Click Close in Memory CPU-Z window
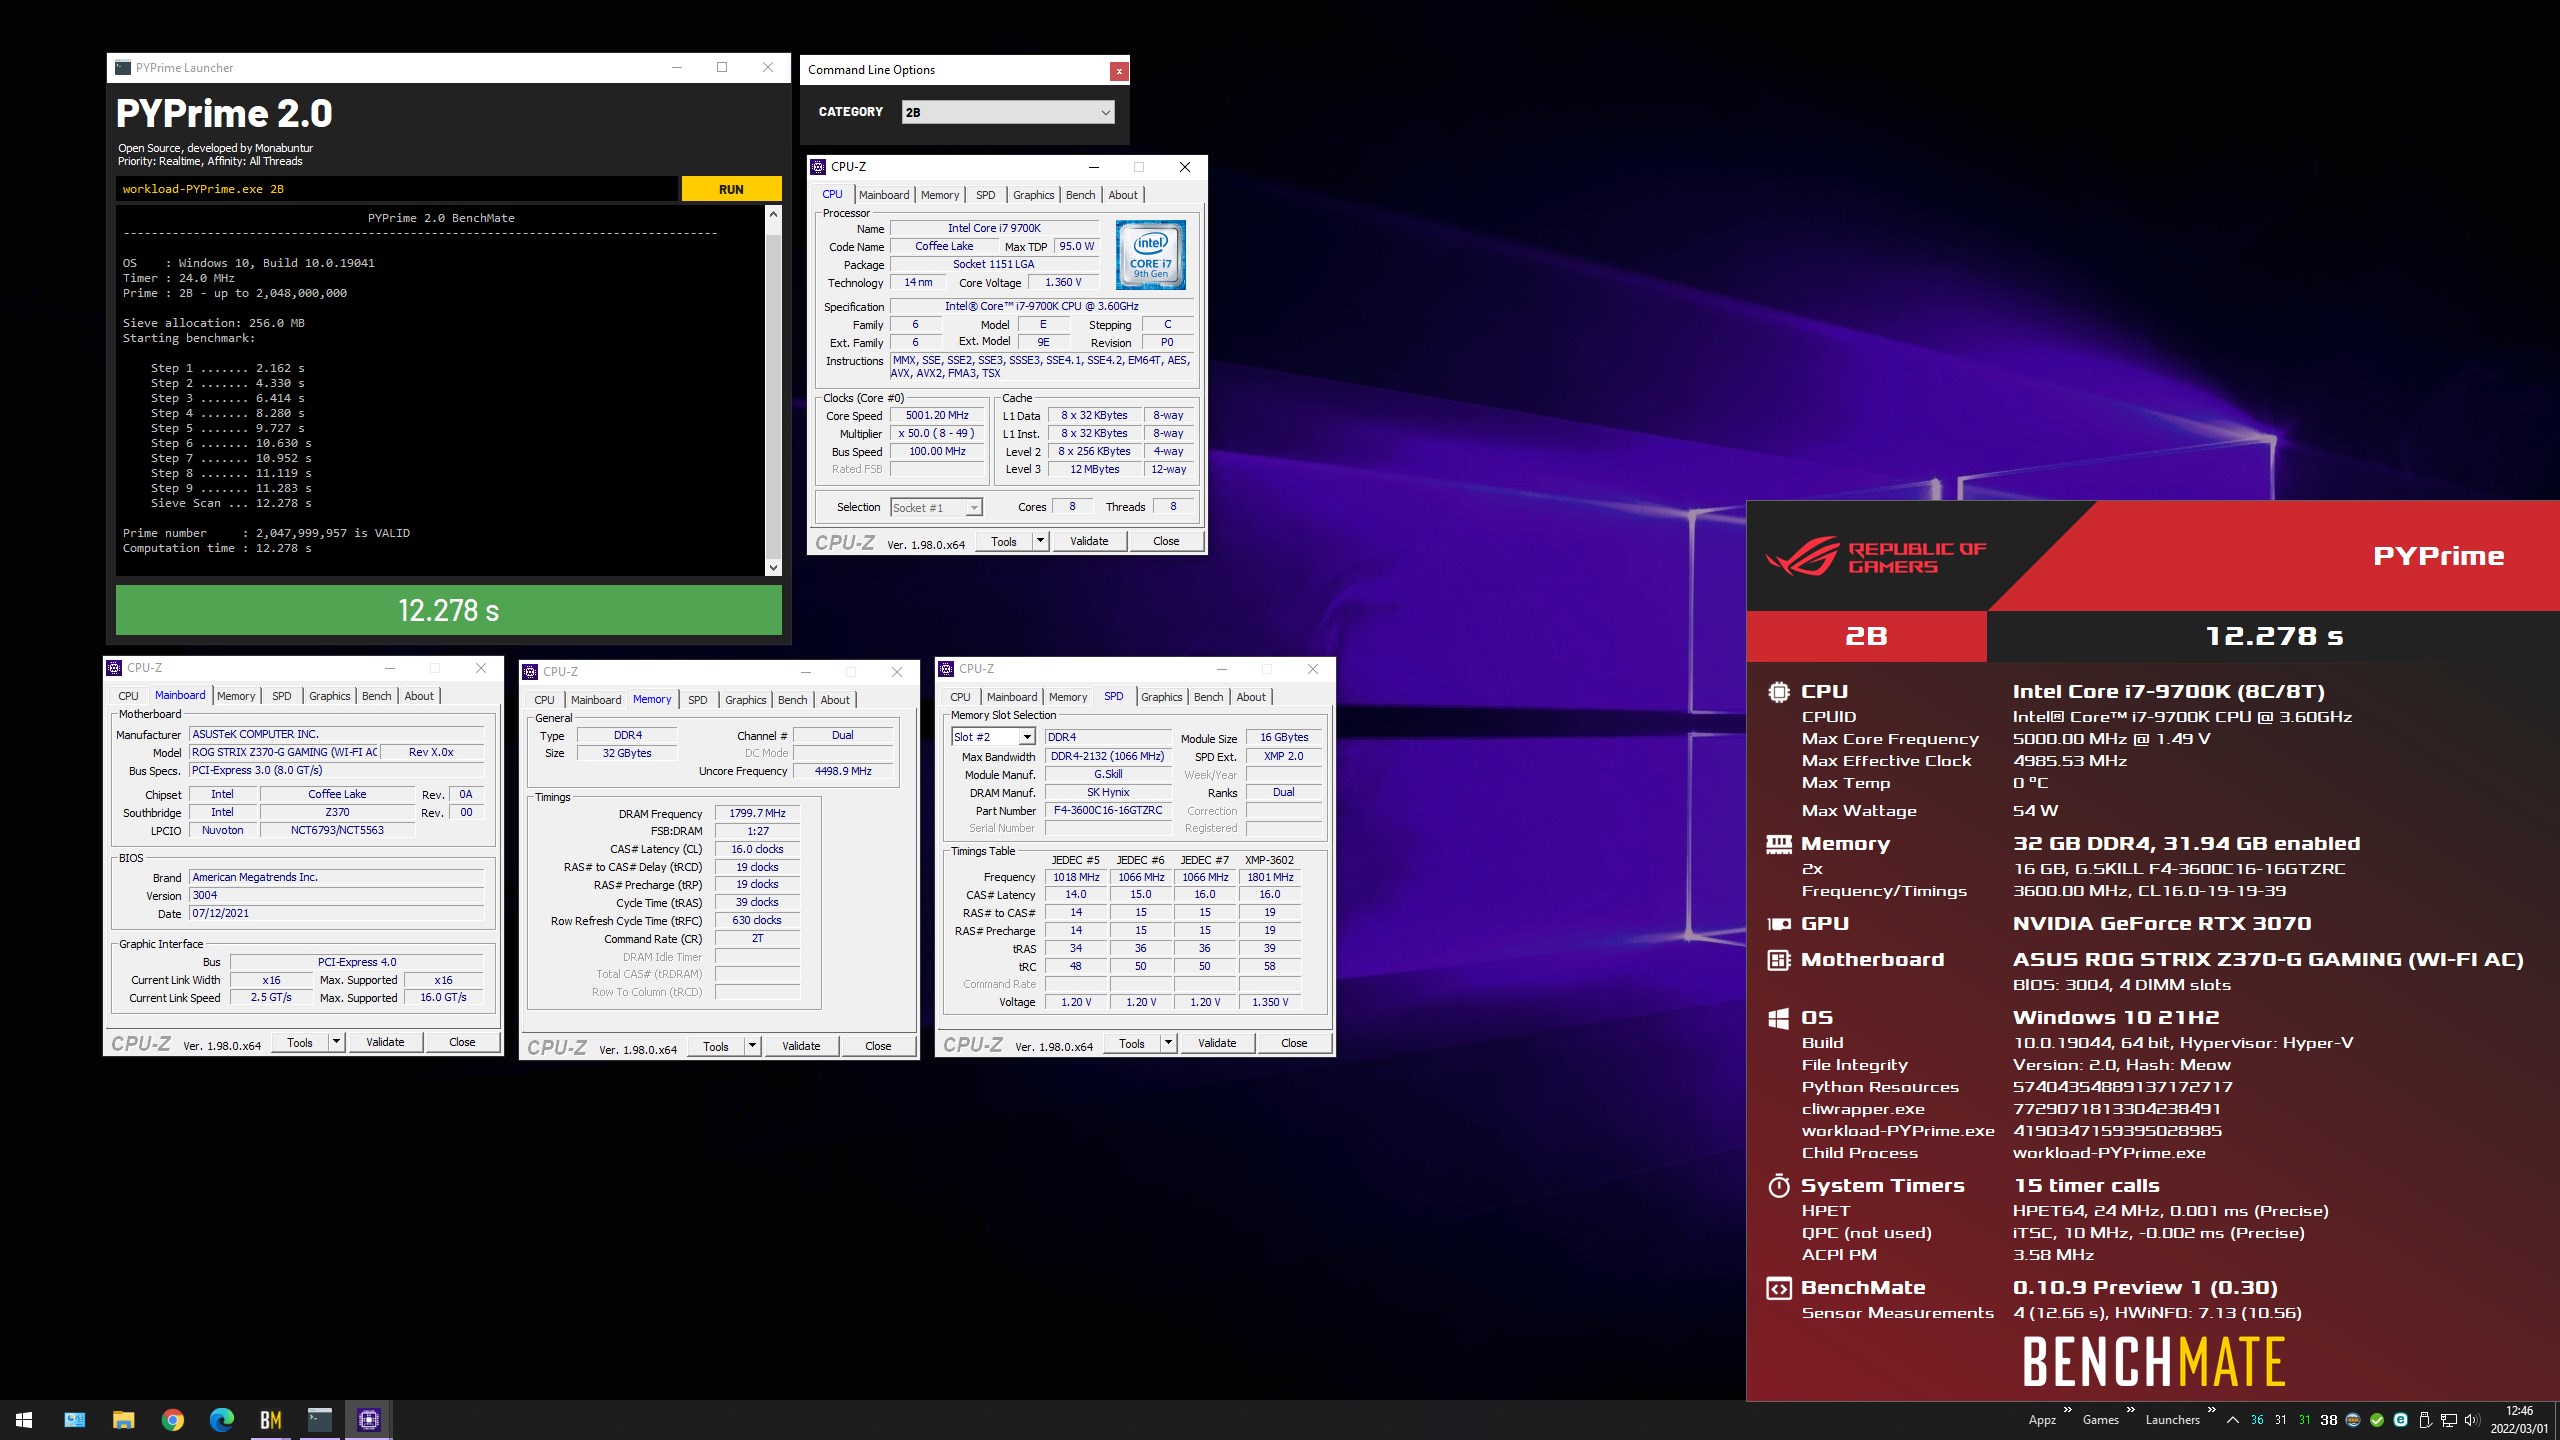This screenshot has width=2560, height=1440. coord(878,1046)
